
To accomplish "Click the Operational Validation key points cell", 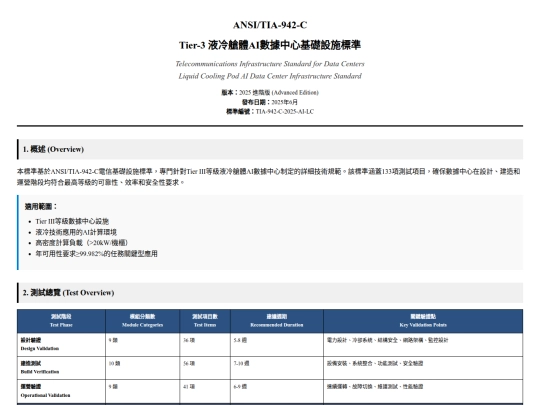I will pos(423,391).
